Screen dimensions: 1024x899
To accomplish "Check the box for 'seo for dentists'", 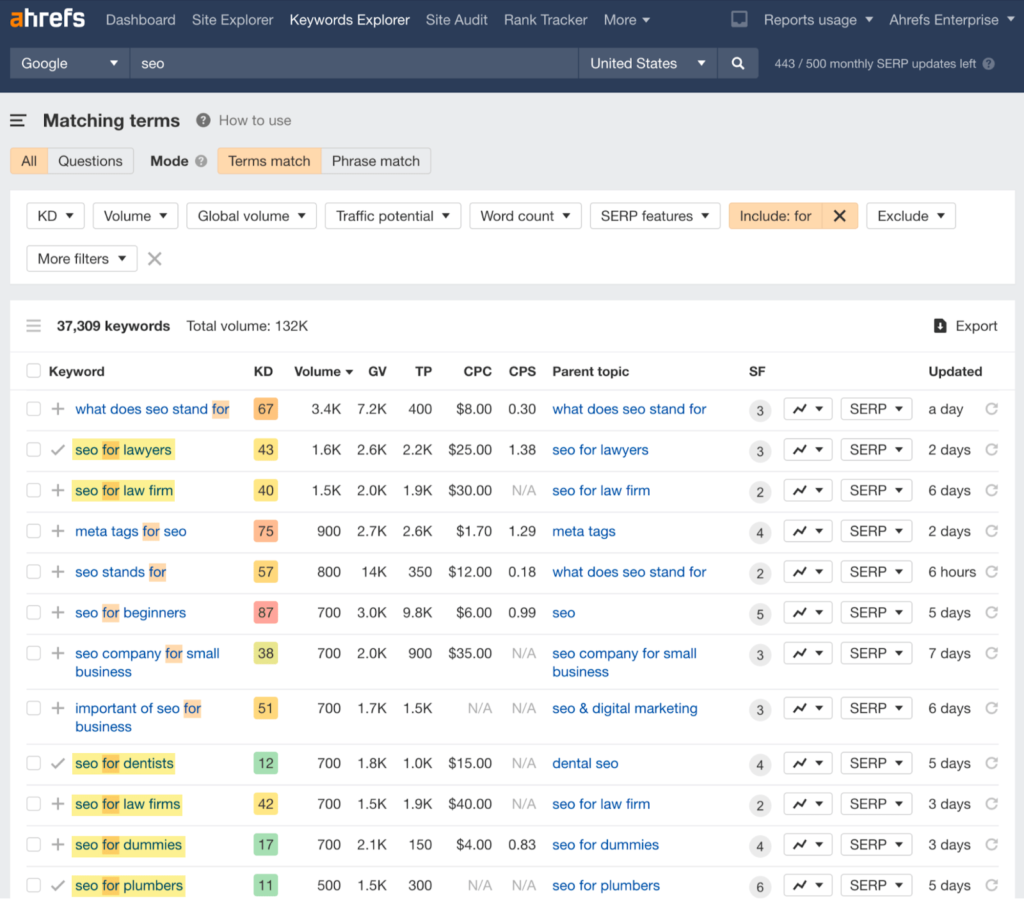I will [x=34, y=764].
